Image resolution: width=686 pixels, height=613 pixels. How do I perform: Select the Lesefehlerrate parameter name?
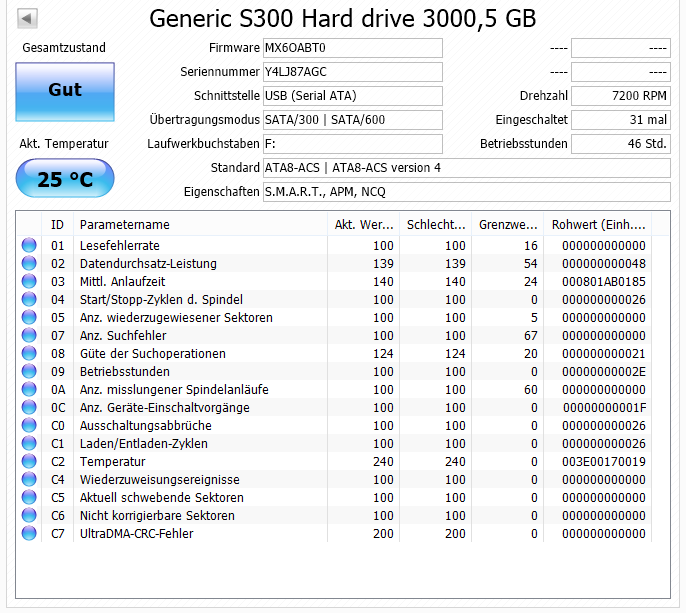point(119,245)
